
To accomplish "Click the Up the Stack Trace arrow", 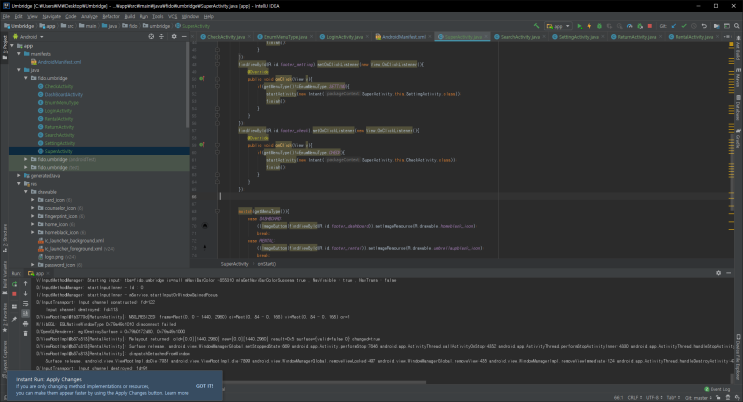I will click(x=26, y=283).
